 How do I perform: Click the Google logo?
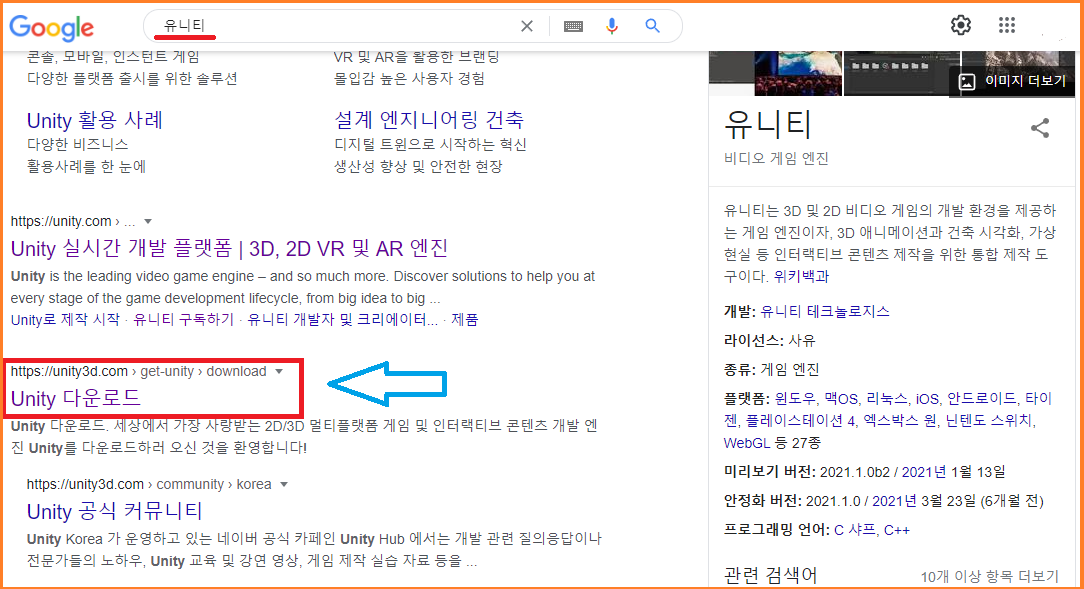[52, 27]
